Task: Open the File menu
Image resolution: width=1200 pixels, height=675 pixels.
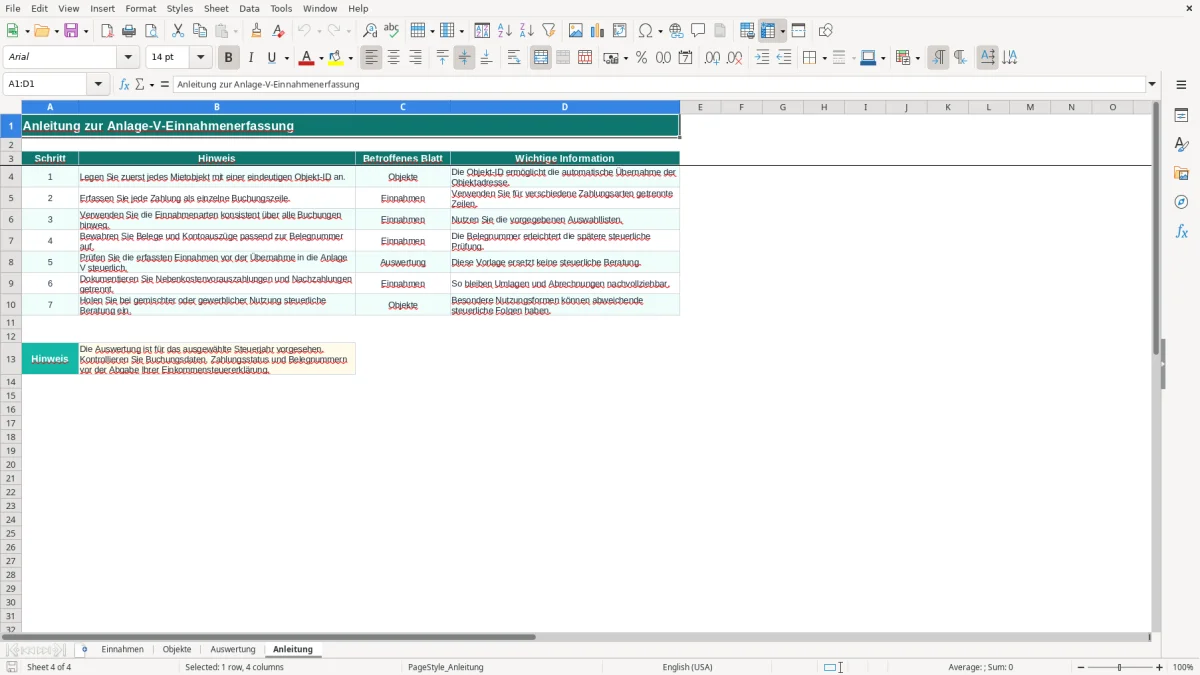Action: 13,8
